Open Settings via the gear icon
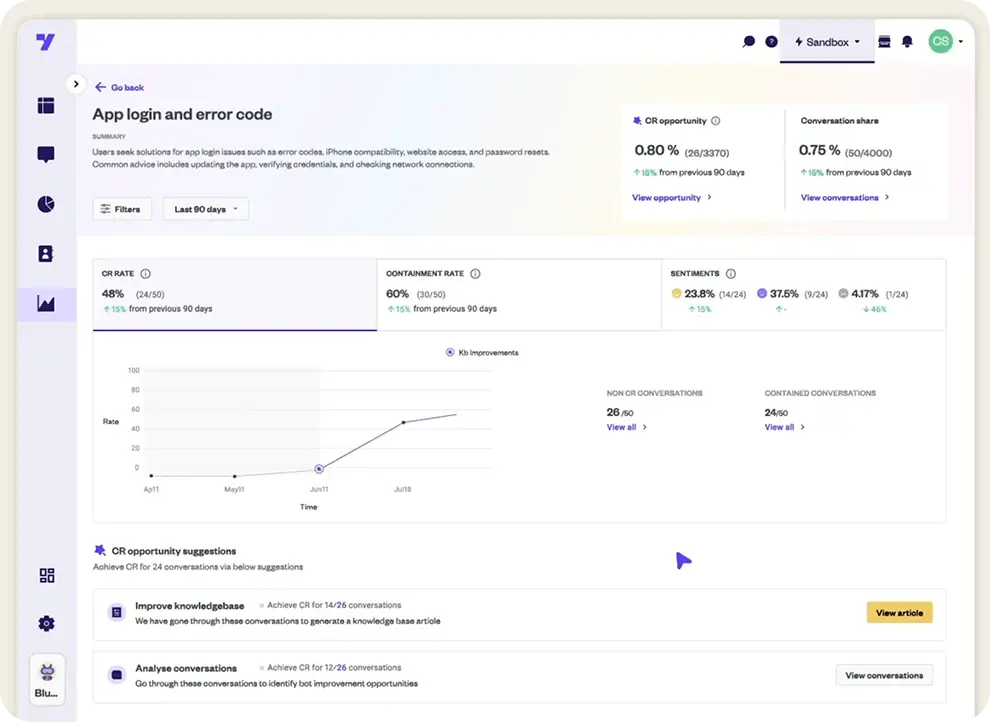 point(46,623)
